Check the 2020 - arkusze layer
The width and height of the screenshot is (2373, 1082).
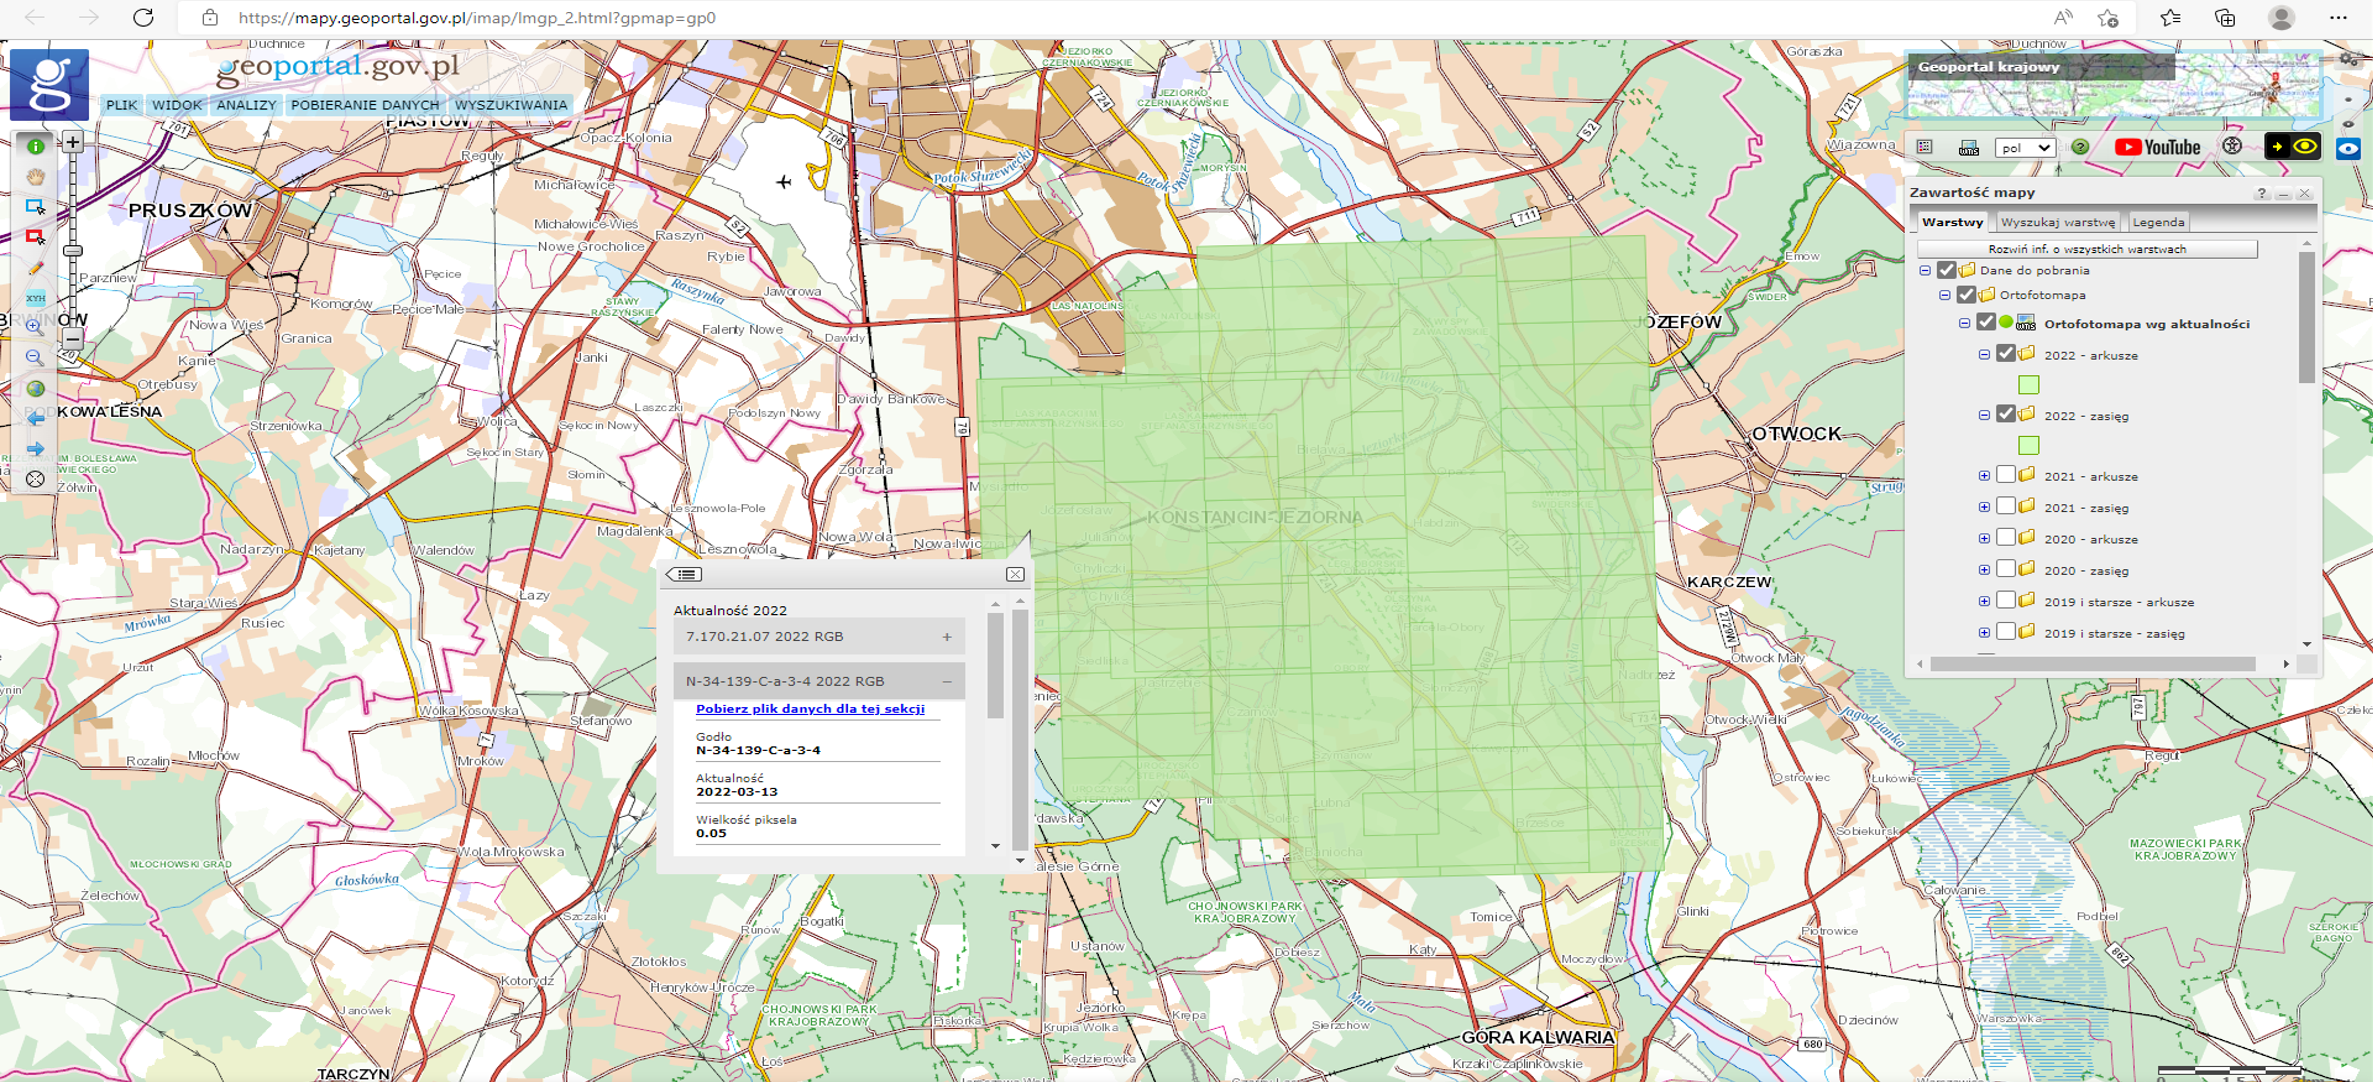2005,538
